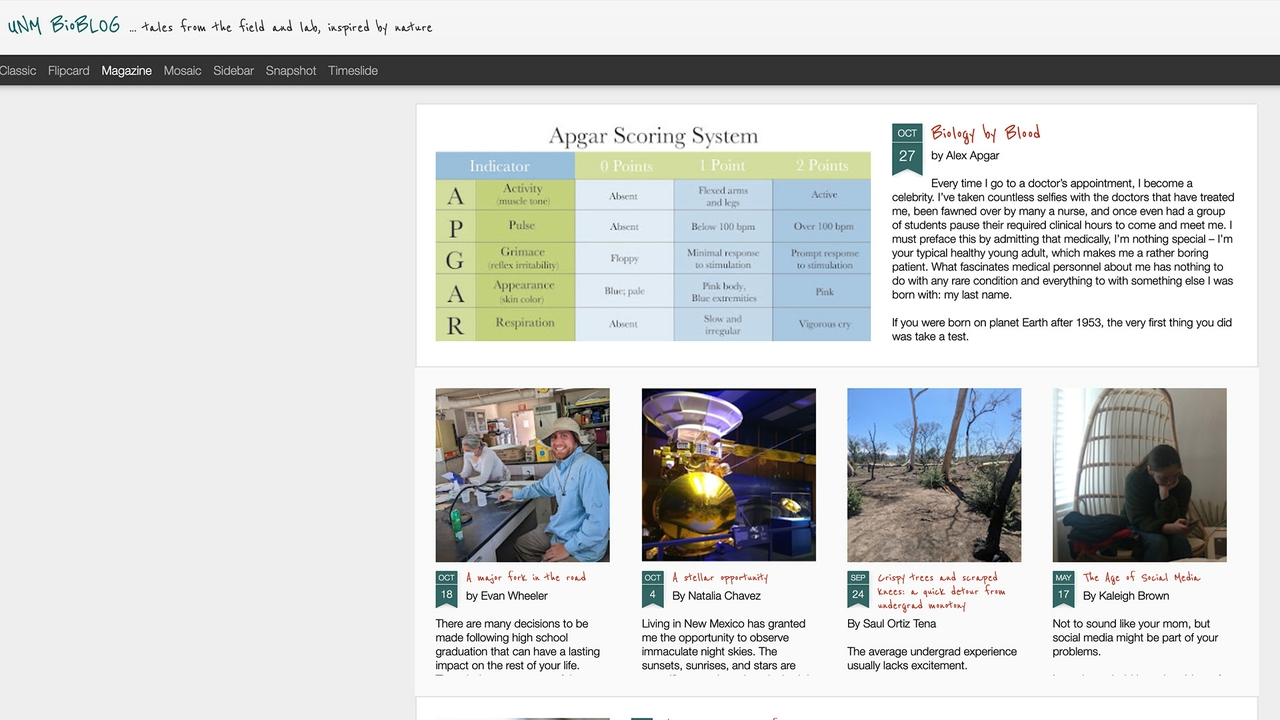The height and width of the screenshot is (720, 1280).
Task: Switch to the Classic view tab
Action: (x=17, y=70)
